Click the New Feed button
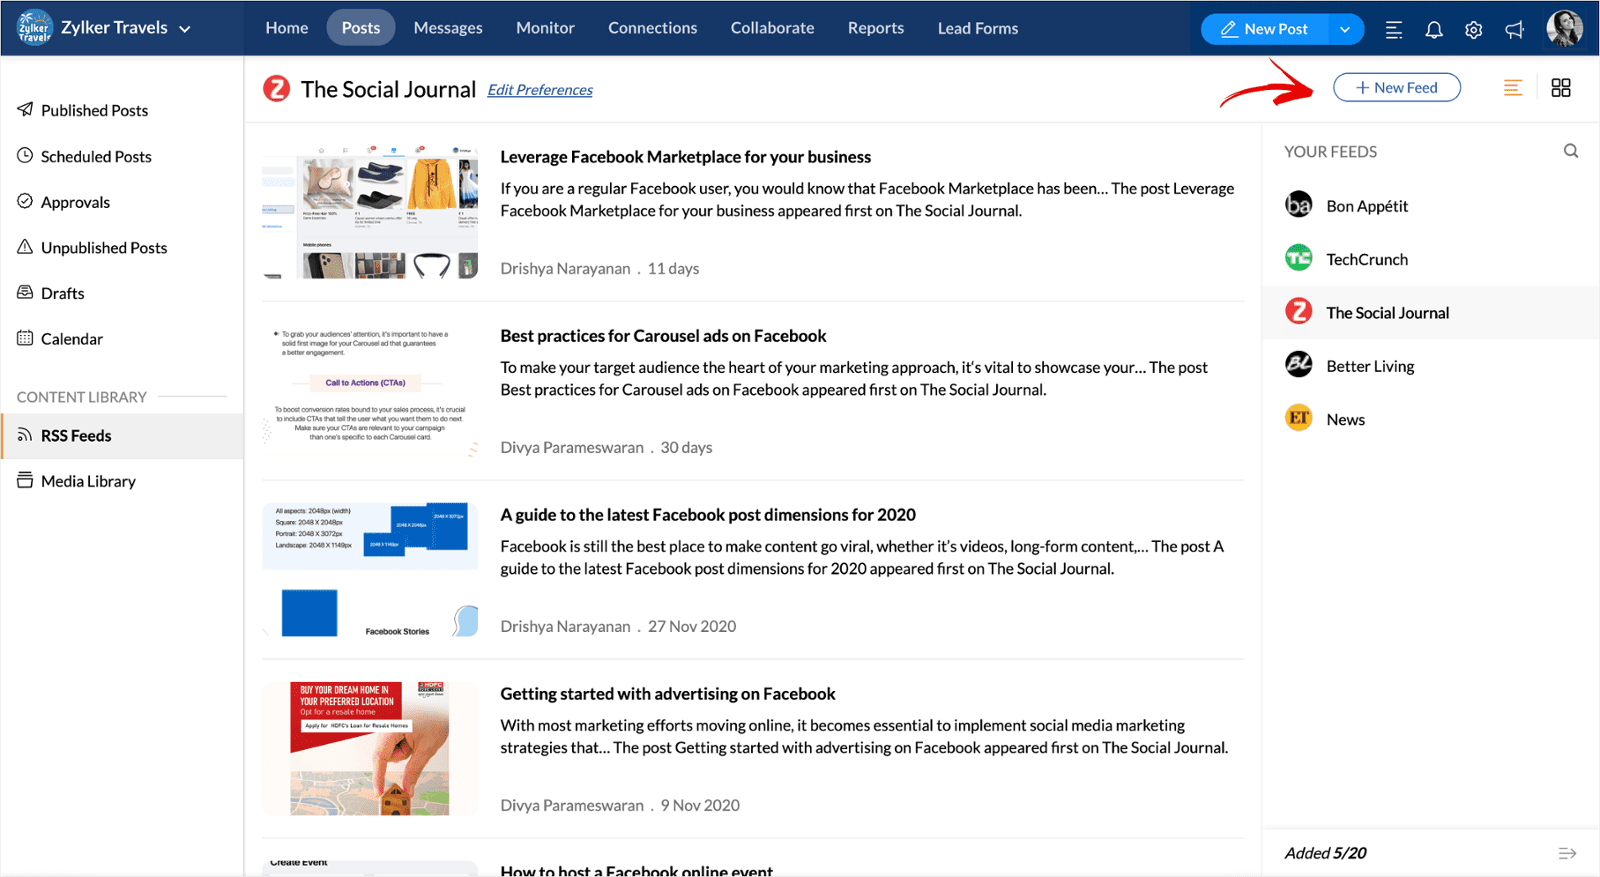The image size is (1600, 877). (1397, 88)
